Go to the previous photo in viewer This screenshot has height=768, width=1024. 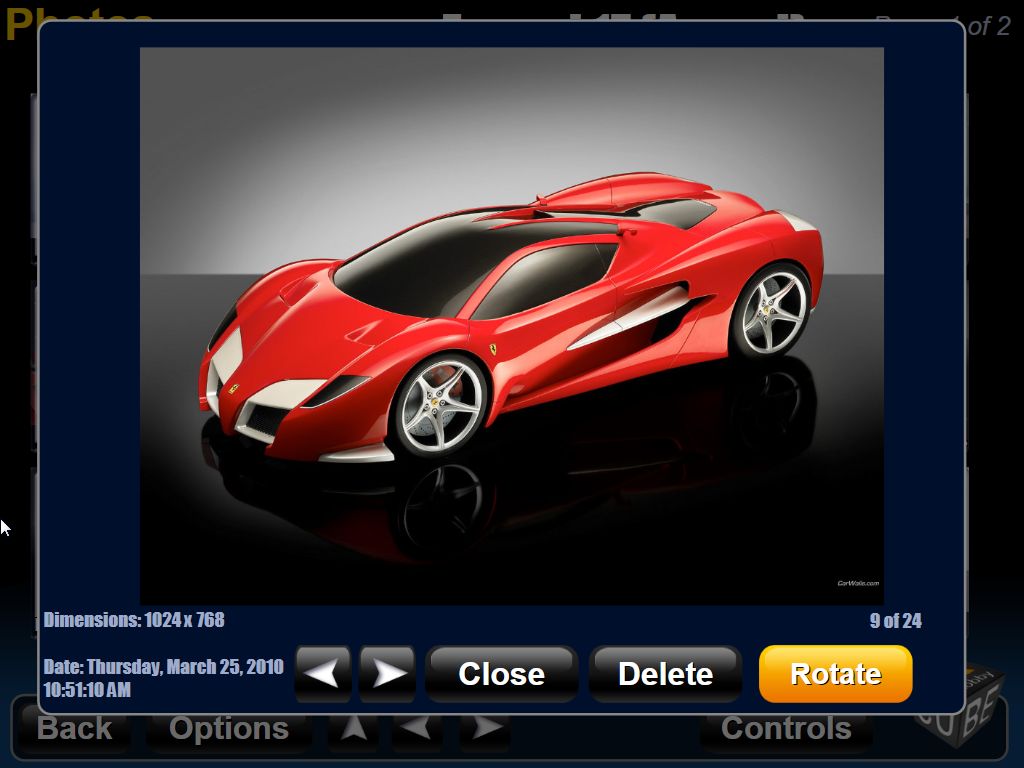point(323,673)
